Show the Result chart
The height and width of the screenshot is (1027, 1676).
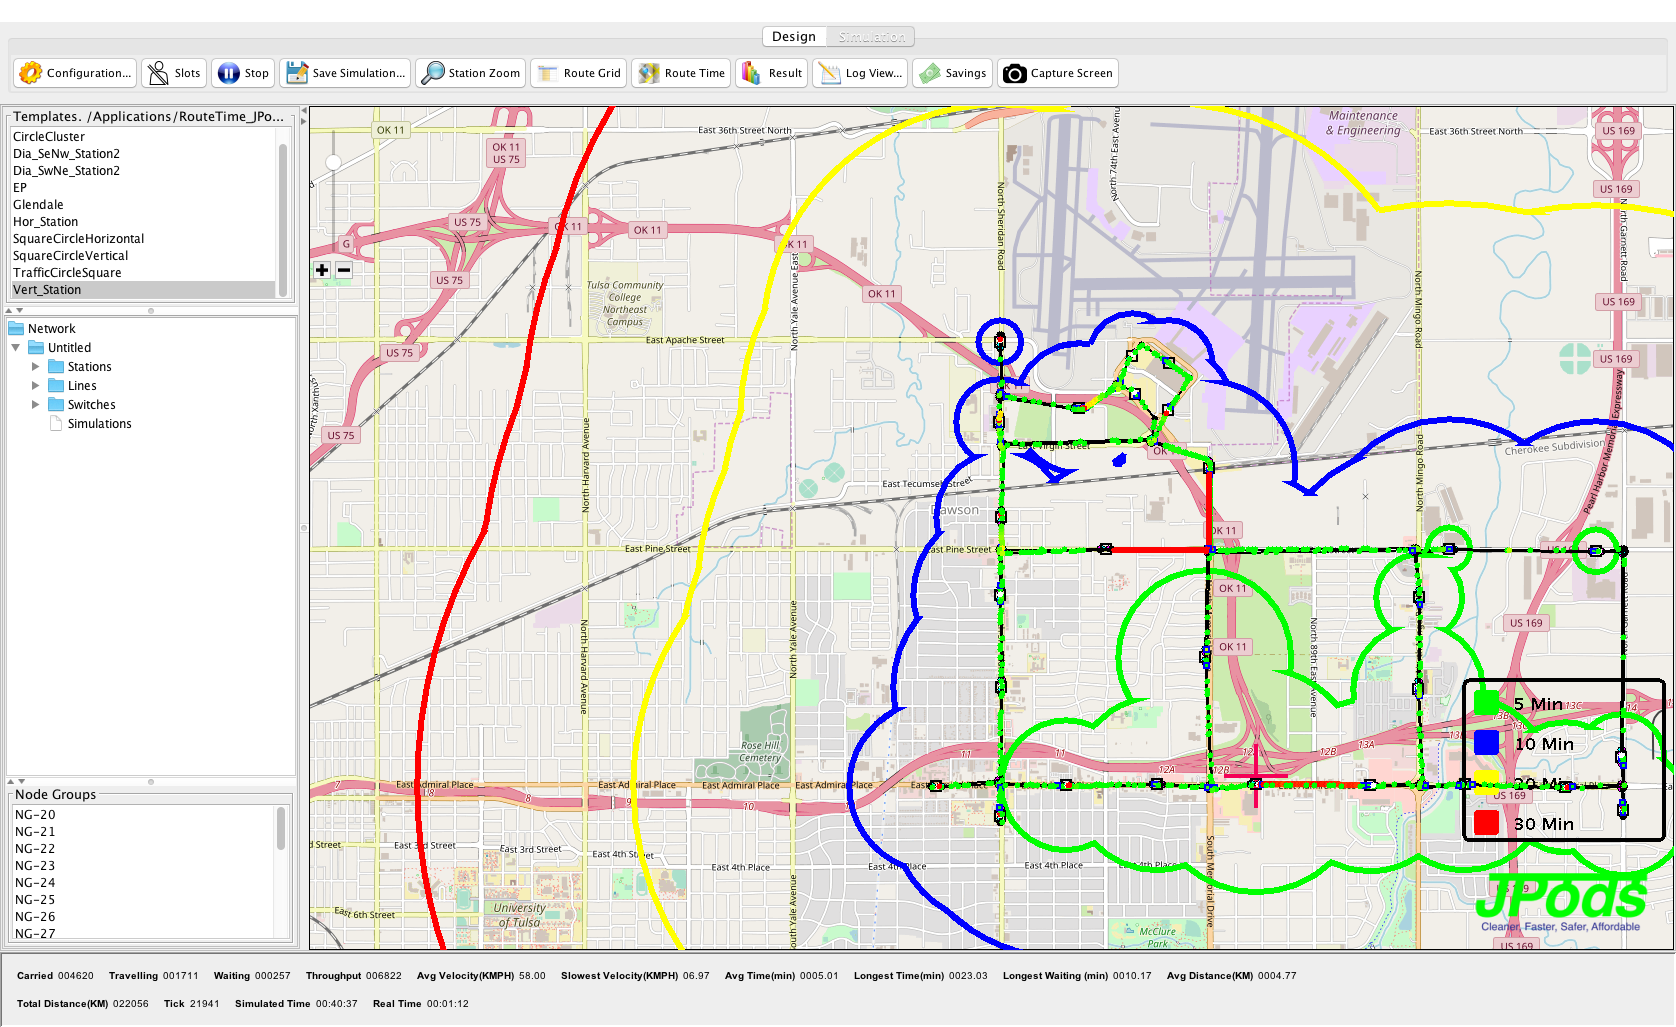(751, 73)
